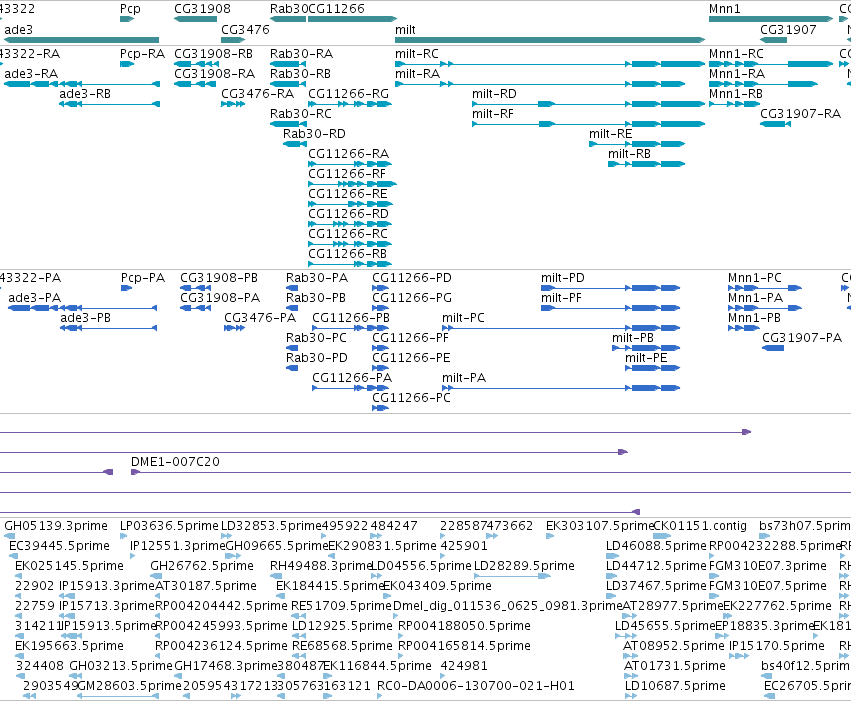Image resolution: width=851 pixels, height=701 pixels.
Task: Select the milt-PF protein feature
Action: [x=561, y=298]
